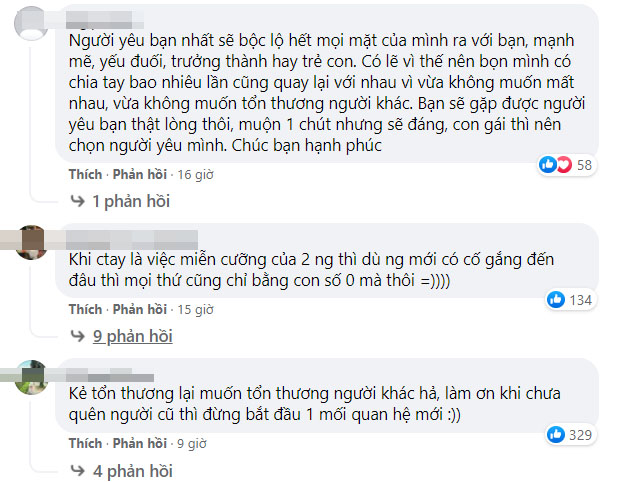Image resolution: width=619 pixels, height=482 pixels.
Task: Click the thumbs-up reaction icon beside 58
Action: pos(548,164)
